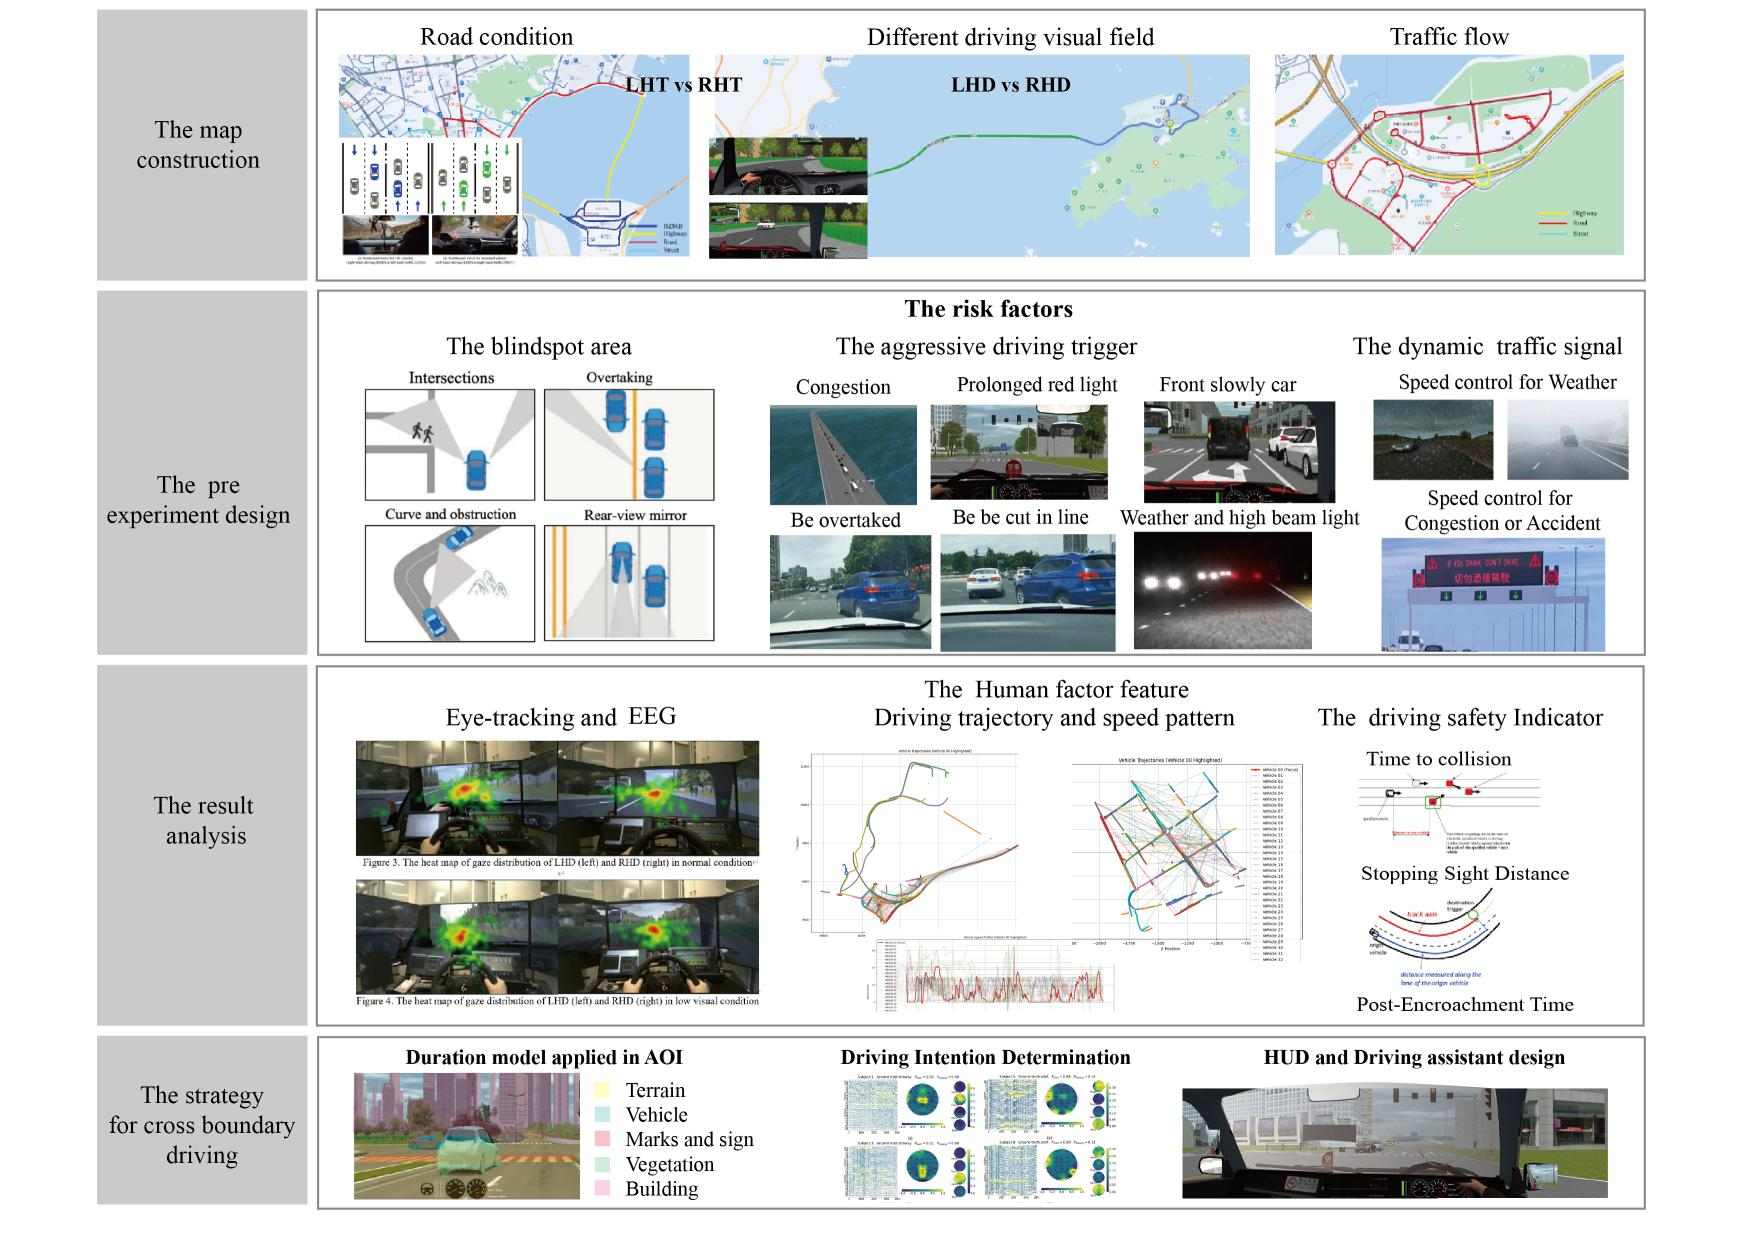Click 'The strategy for cross boundary driving' label
Image resolution: width=1754 pixels, height=1241 pixels.
click(202, 1125)
